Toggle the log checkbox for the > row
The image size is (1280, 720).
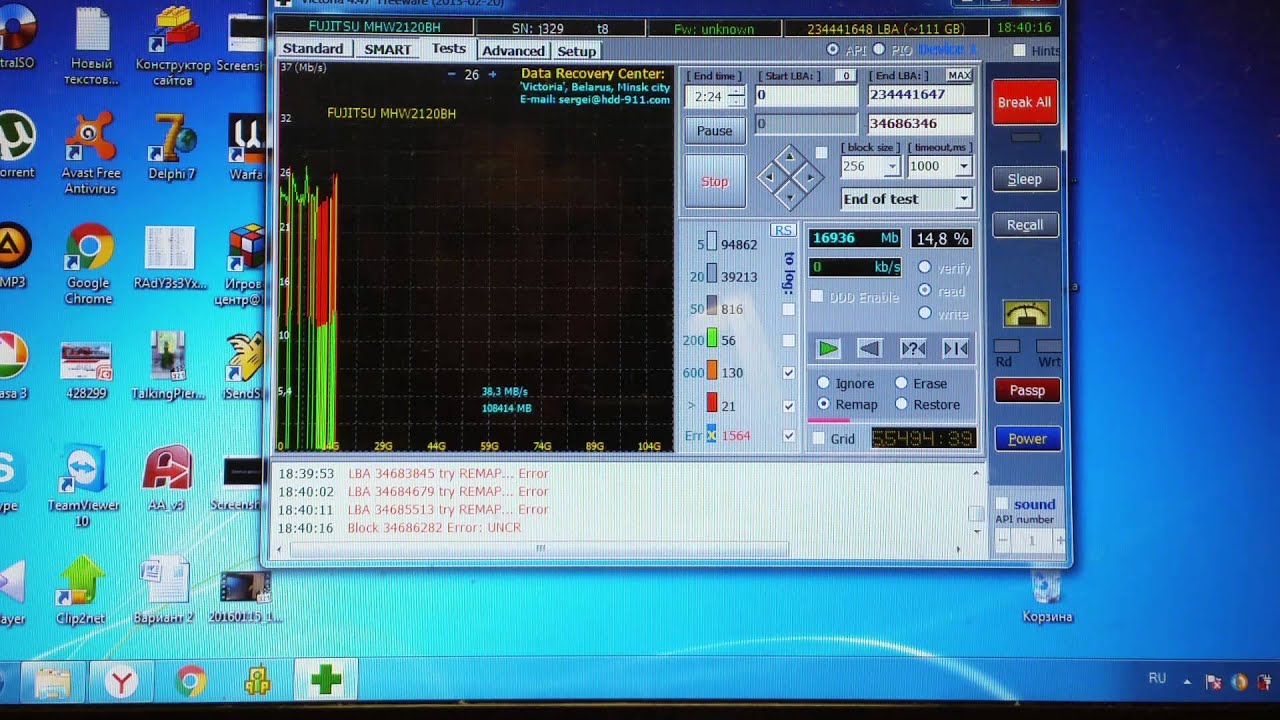[789, 406]
